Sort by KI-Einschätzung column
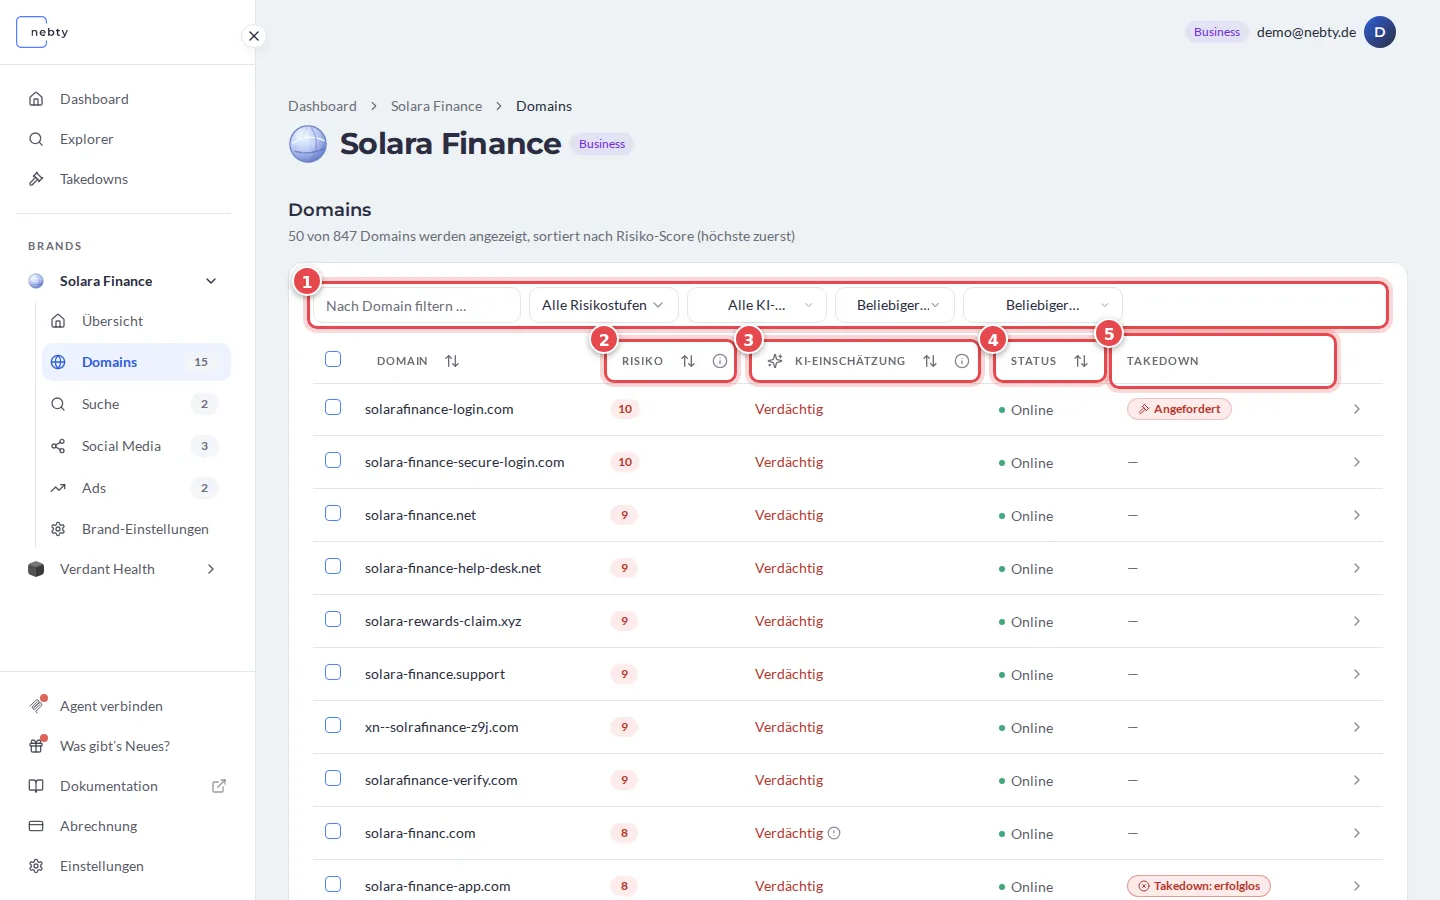 (930, 361)
